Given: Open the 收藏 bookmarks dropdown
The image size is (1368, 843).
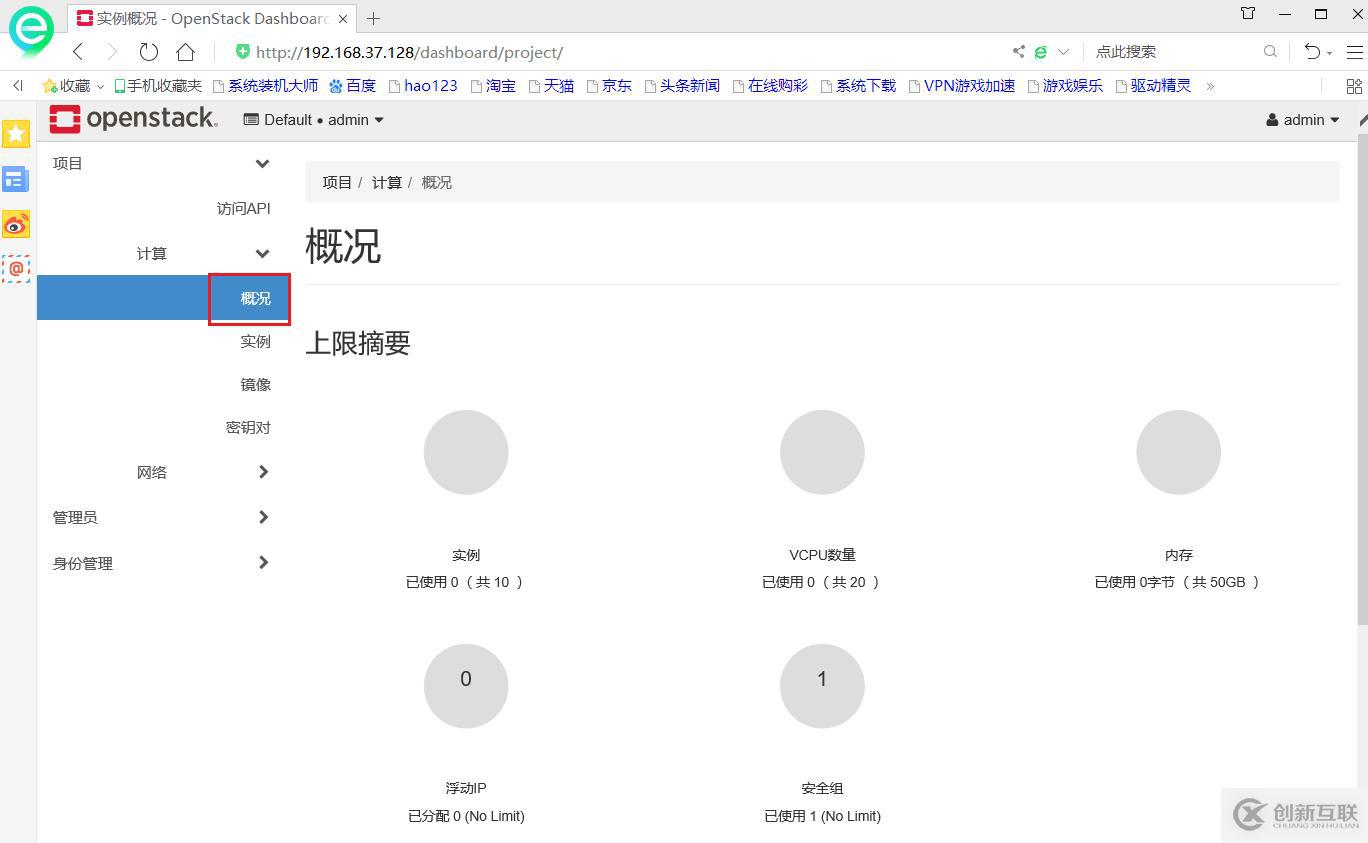Looking at the screenshot, I should tap(72, 86).
